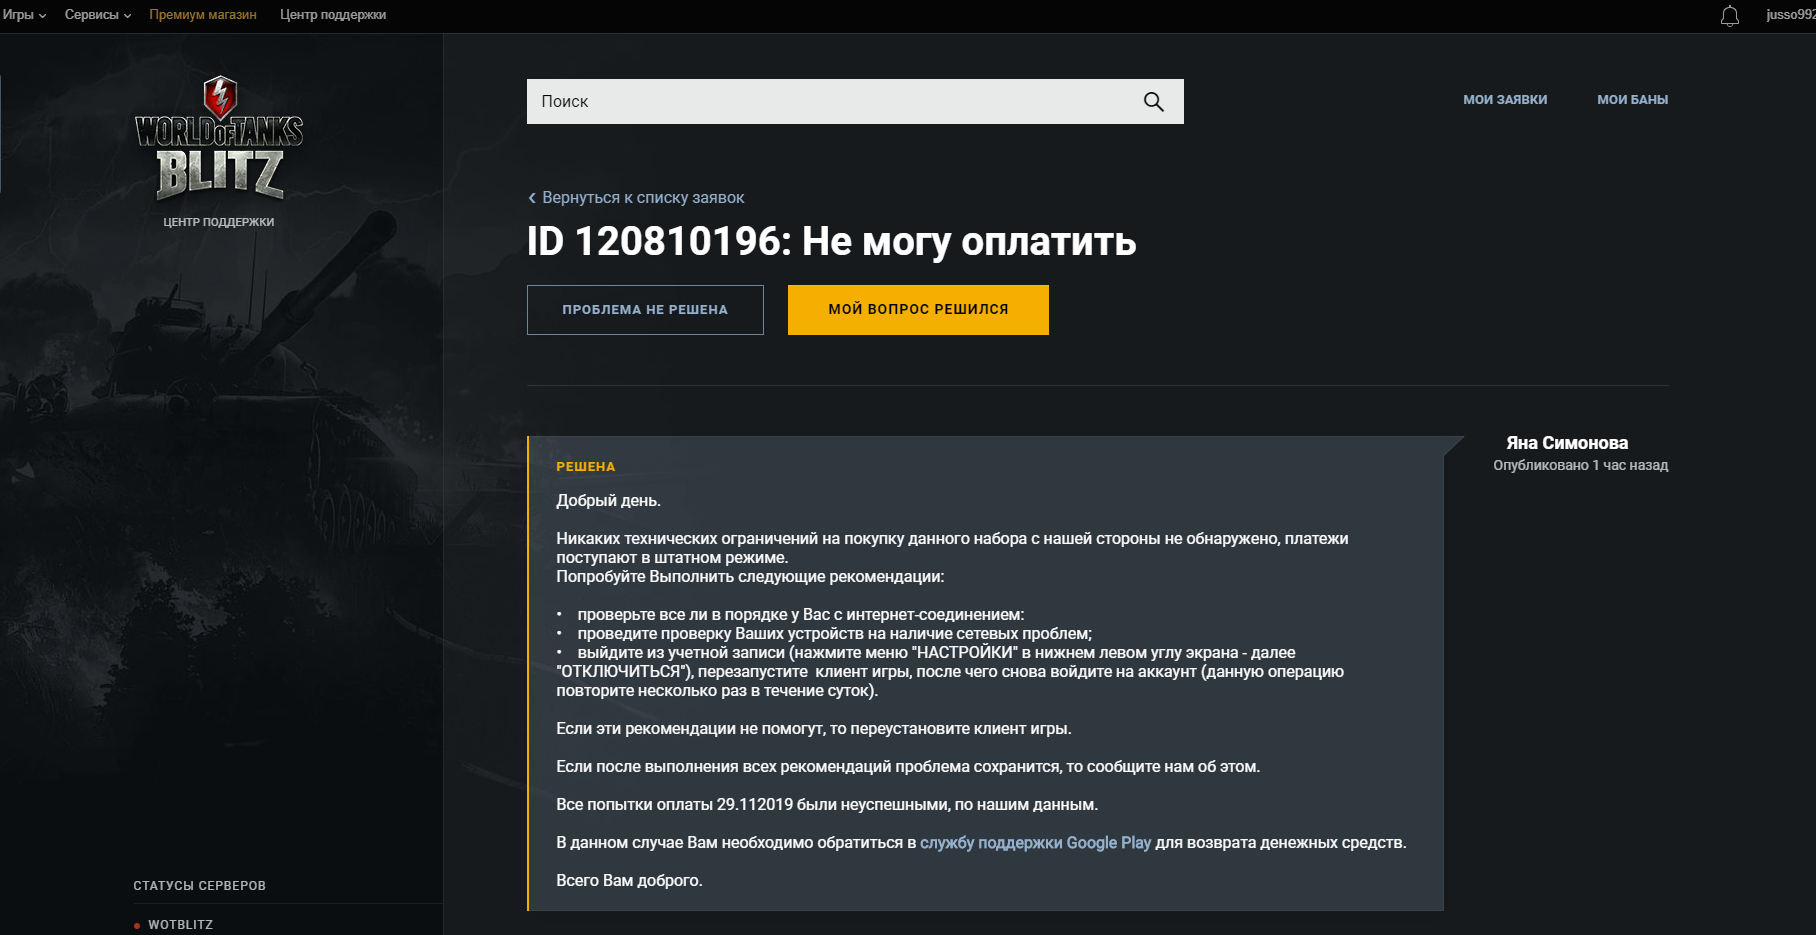This screenshot has width=1816, height=935.
Task: Click СТАТУСЫ СЕРВЕРОВ heading
Action: point(200,886)
